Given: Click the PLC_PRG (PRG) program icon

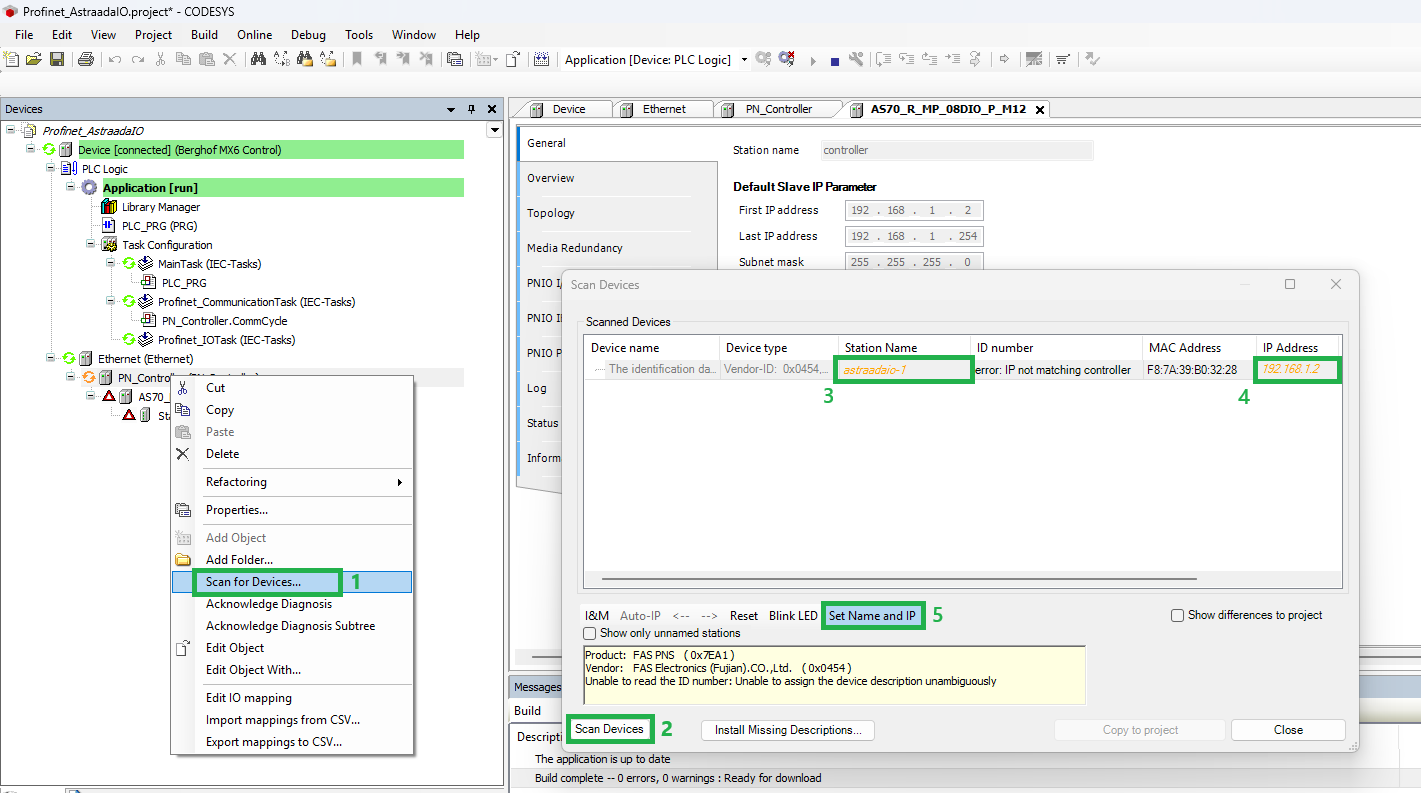Looking at the screenshot, I should tap(109, 226).
